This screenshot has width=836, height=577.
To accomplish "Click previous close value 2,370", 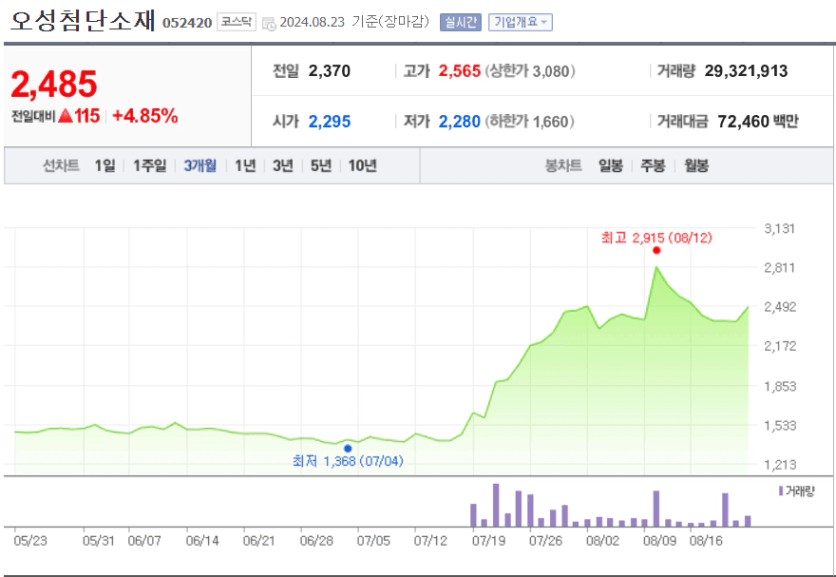I will [x=329, y=71].
